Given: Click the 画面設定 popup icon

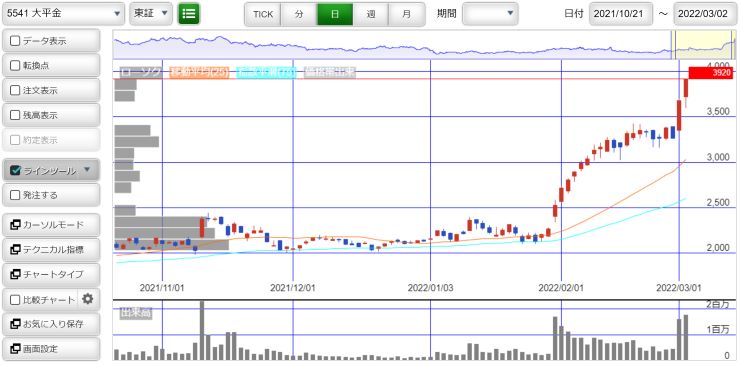Looking at the screenshot, I should 15,349.
